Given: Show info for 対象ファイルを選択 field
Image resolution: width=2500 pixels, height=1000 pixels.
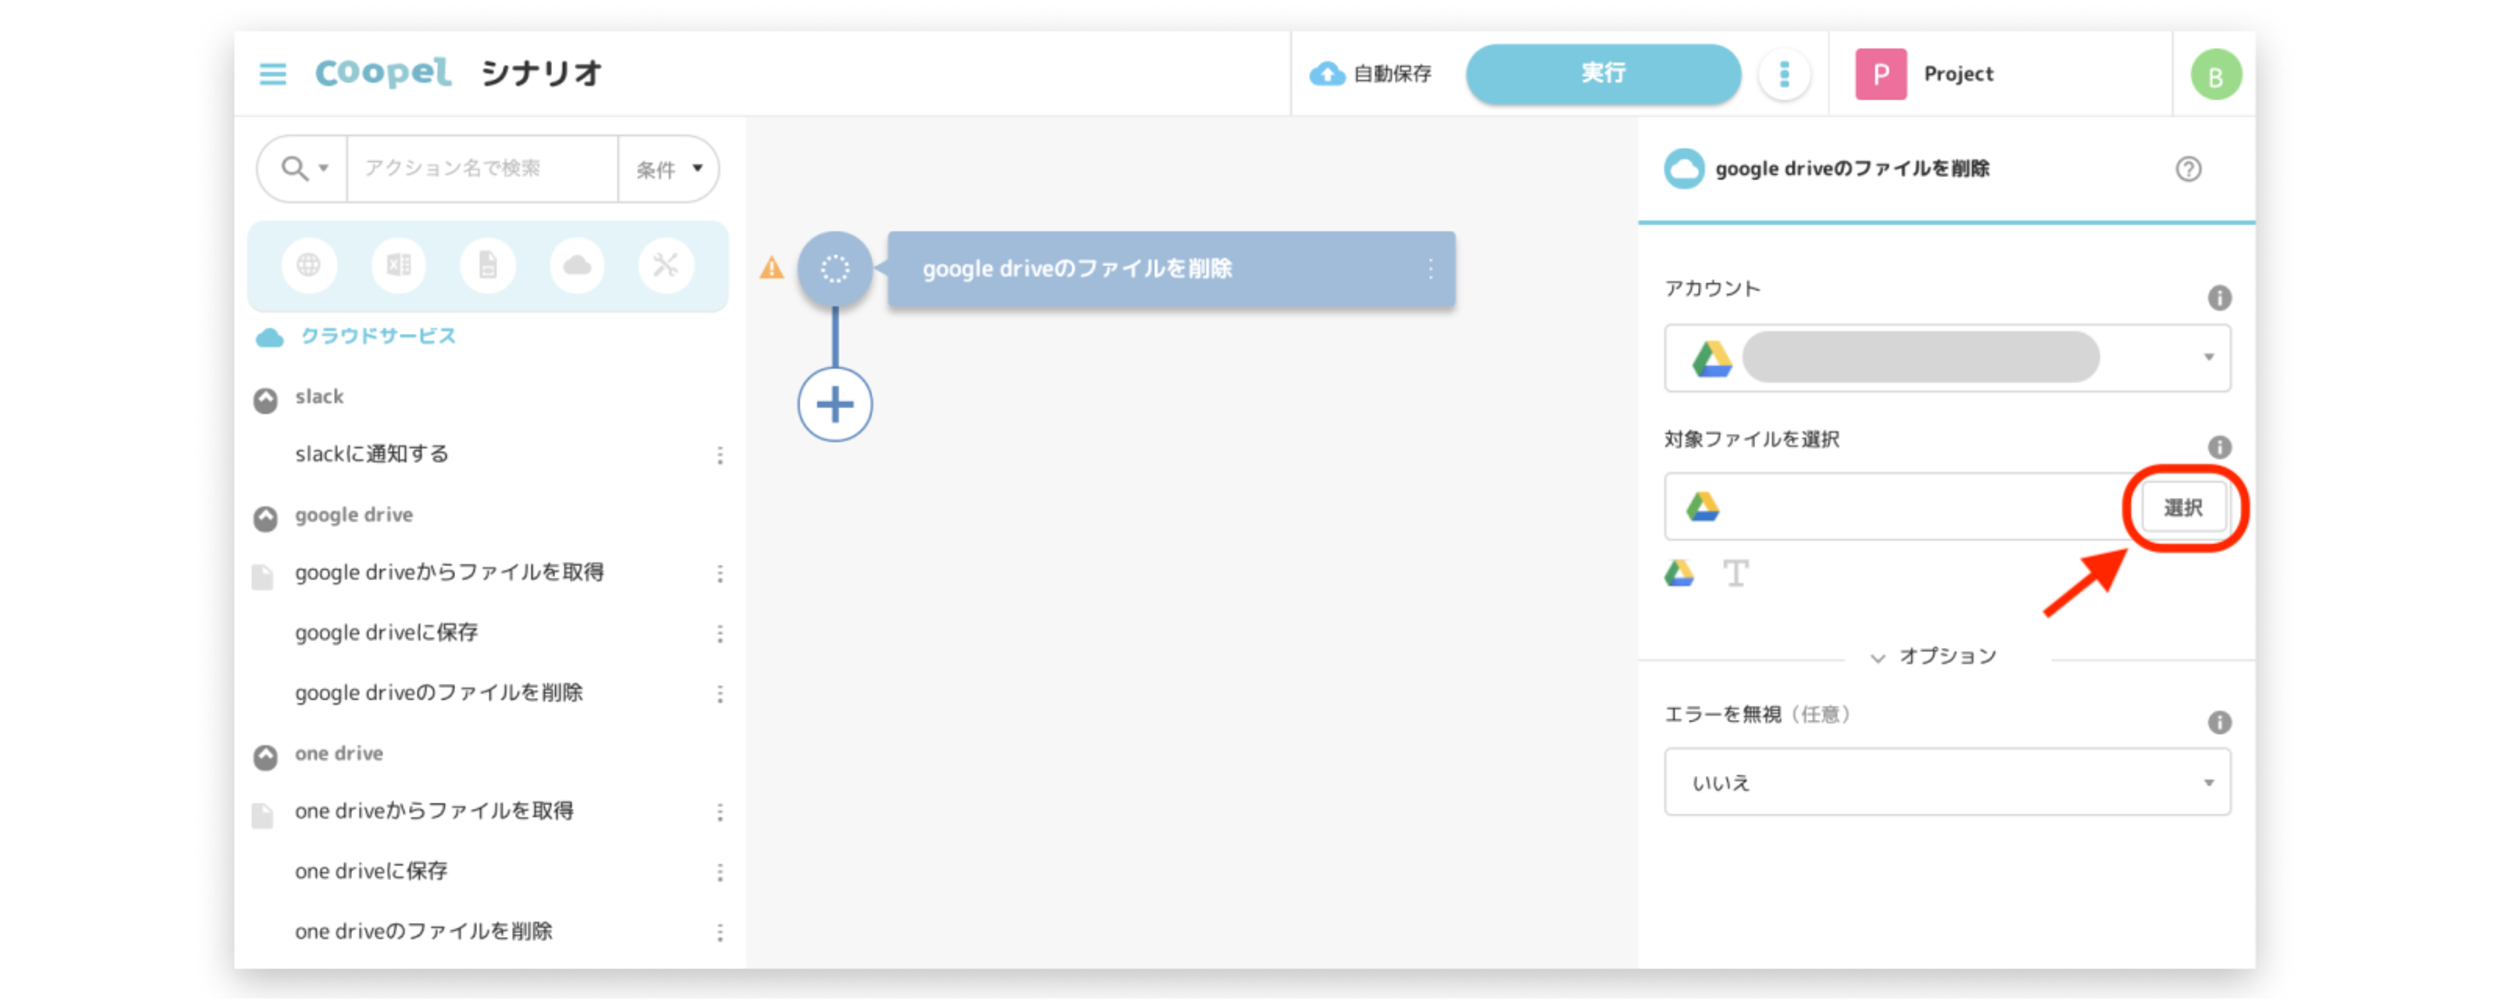Looking at the screenshot, I should tap(2219, 447).
